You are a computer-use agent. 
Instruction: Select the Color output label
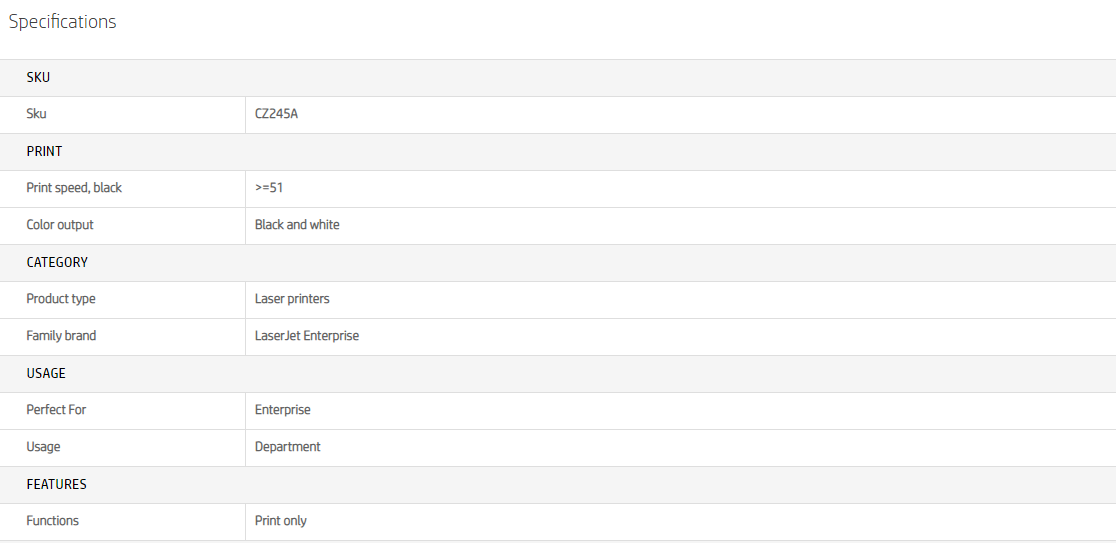[x=60, y=225]
